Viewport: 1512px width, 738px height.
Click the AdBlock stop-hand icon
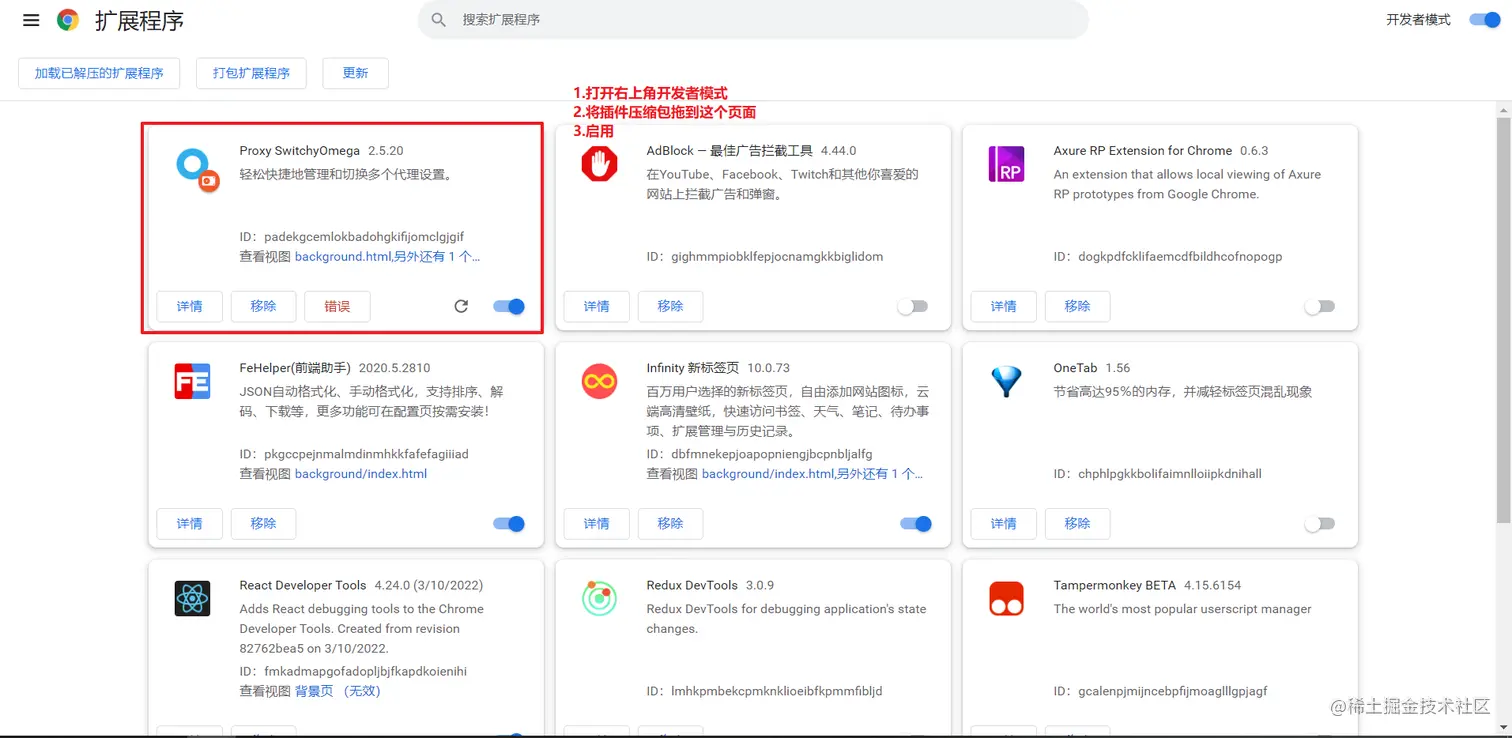click(599, 163)
